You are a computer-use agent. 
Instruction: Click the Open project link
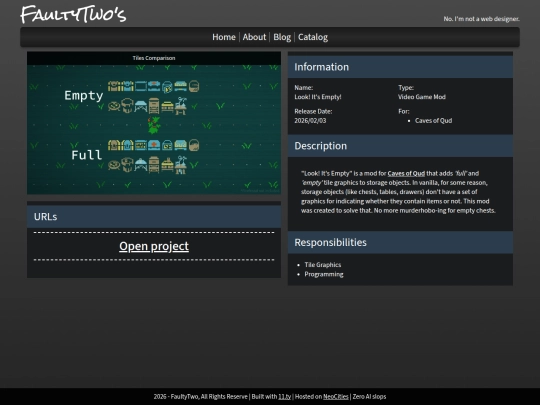click(x=154, y=246)
